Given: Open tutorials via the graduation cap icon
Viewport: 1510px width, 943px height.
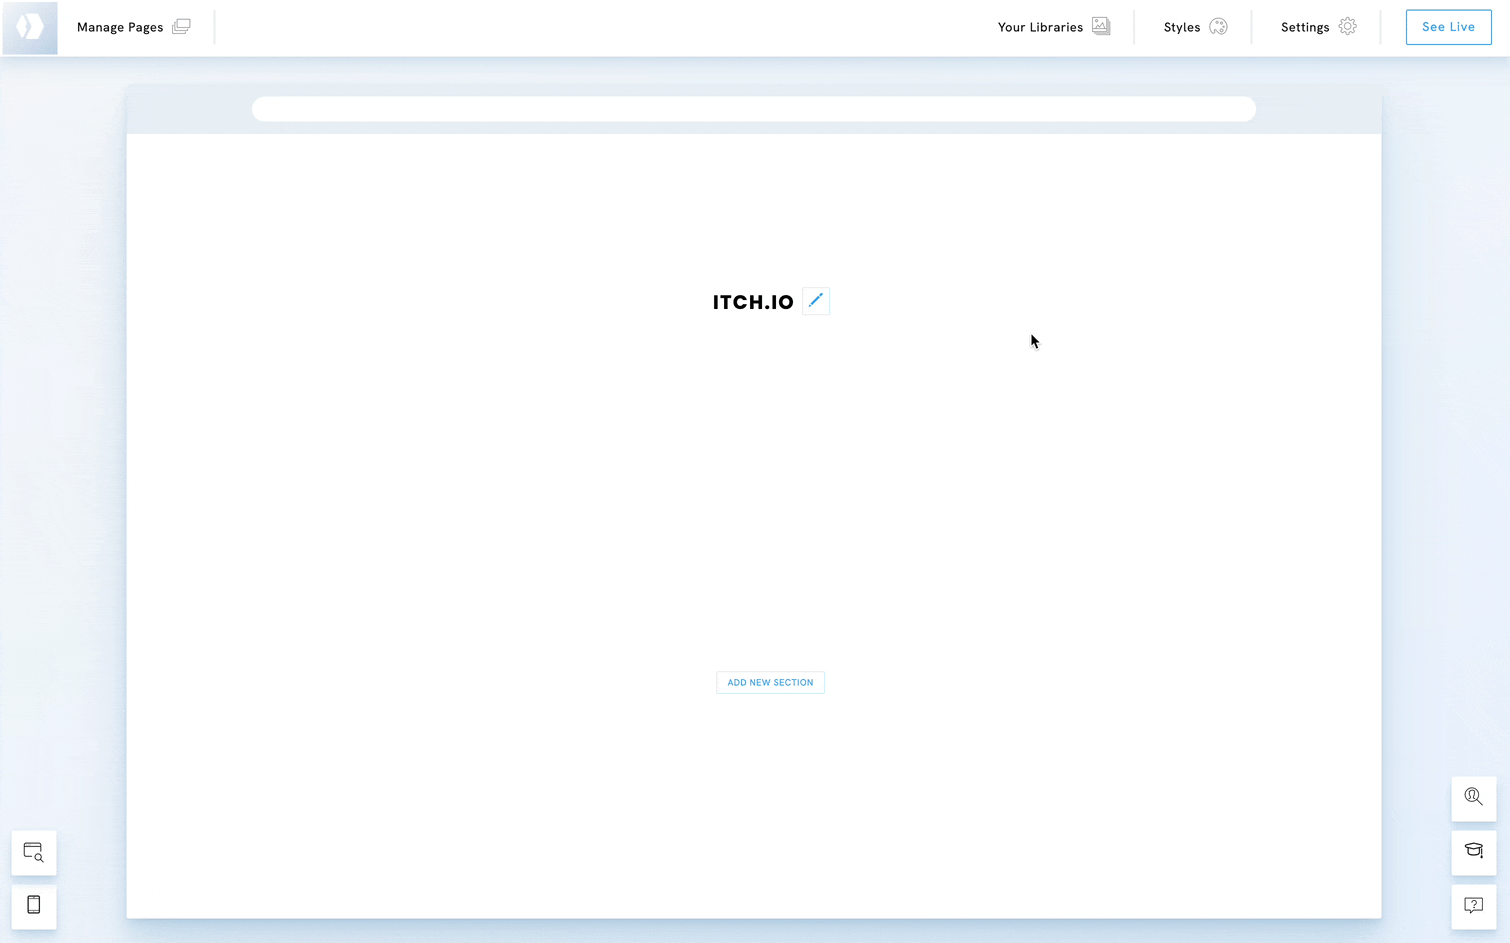Looking at the screenshot, I should (x=1474, y=852).
